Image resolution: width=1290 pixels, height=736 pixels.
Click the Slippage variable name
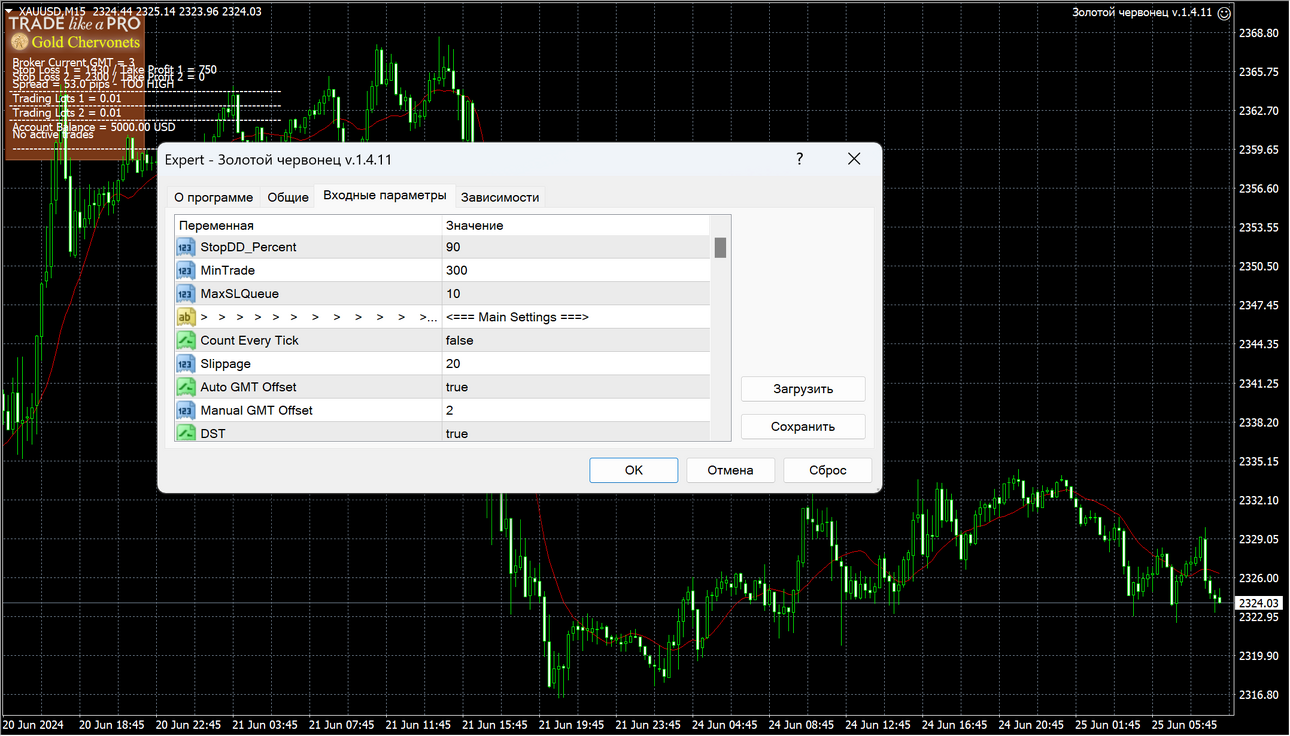225,364
